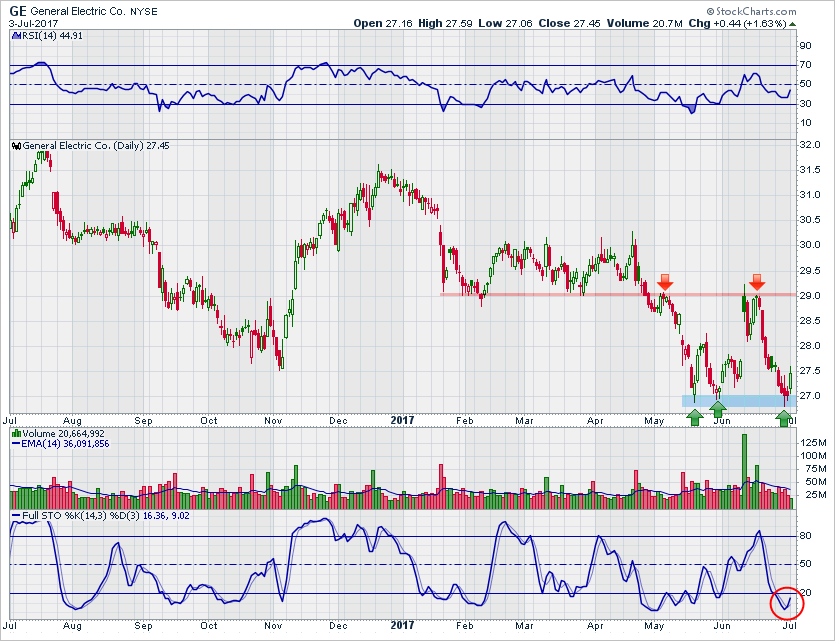Click the 27.0 price axis label
835x641 pixels.
click(809, 396)
